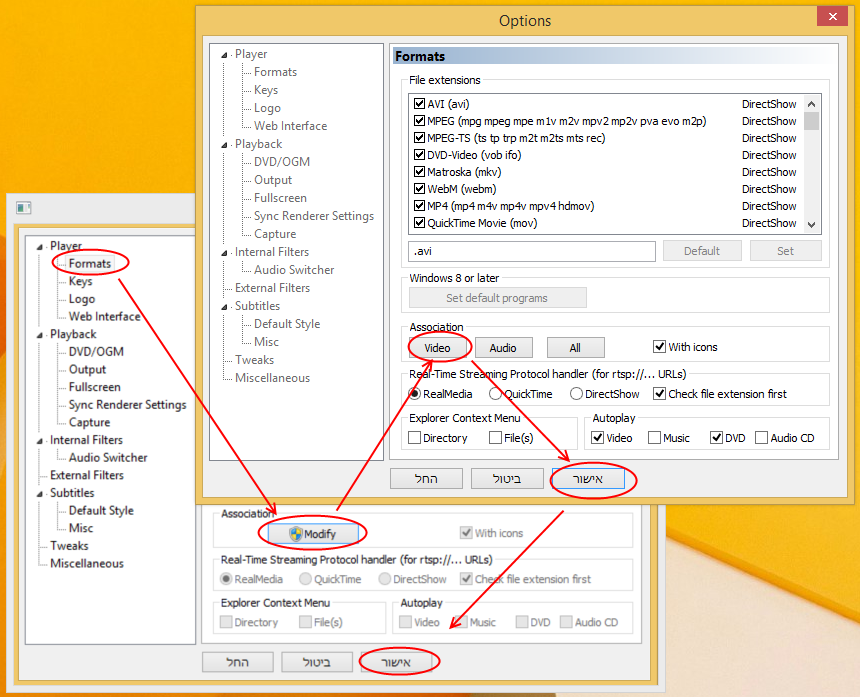Click the app icon in the background window's title bar

tap(24, 208)
